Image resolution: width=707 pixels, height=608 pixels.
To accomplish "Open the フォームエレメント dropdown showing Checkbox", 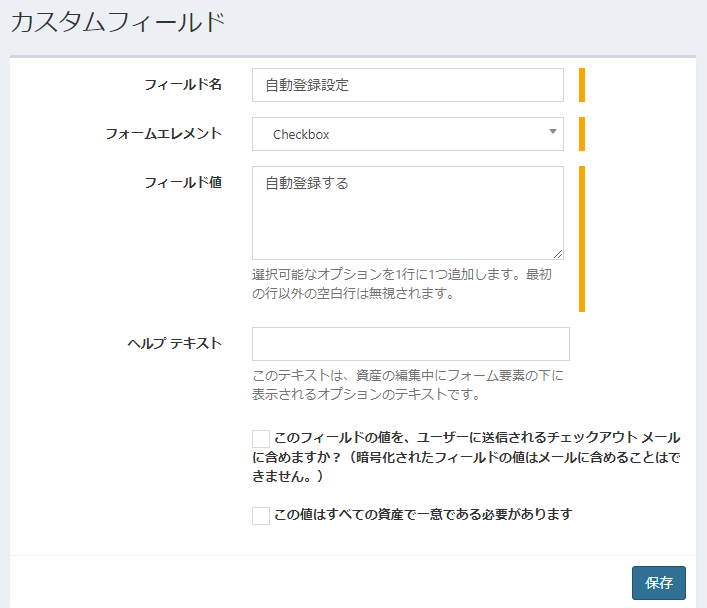I will [x=400, y=134].
